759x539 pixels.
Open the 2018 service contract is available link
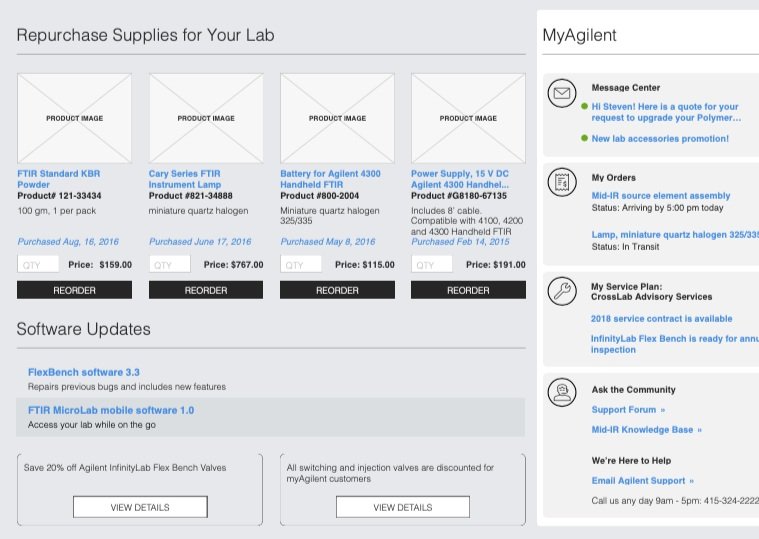click(661, 319)
